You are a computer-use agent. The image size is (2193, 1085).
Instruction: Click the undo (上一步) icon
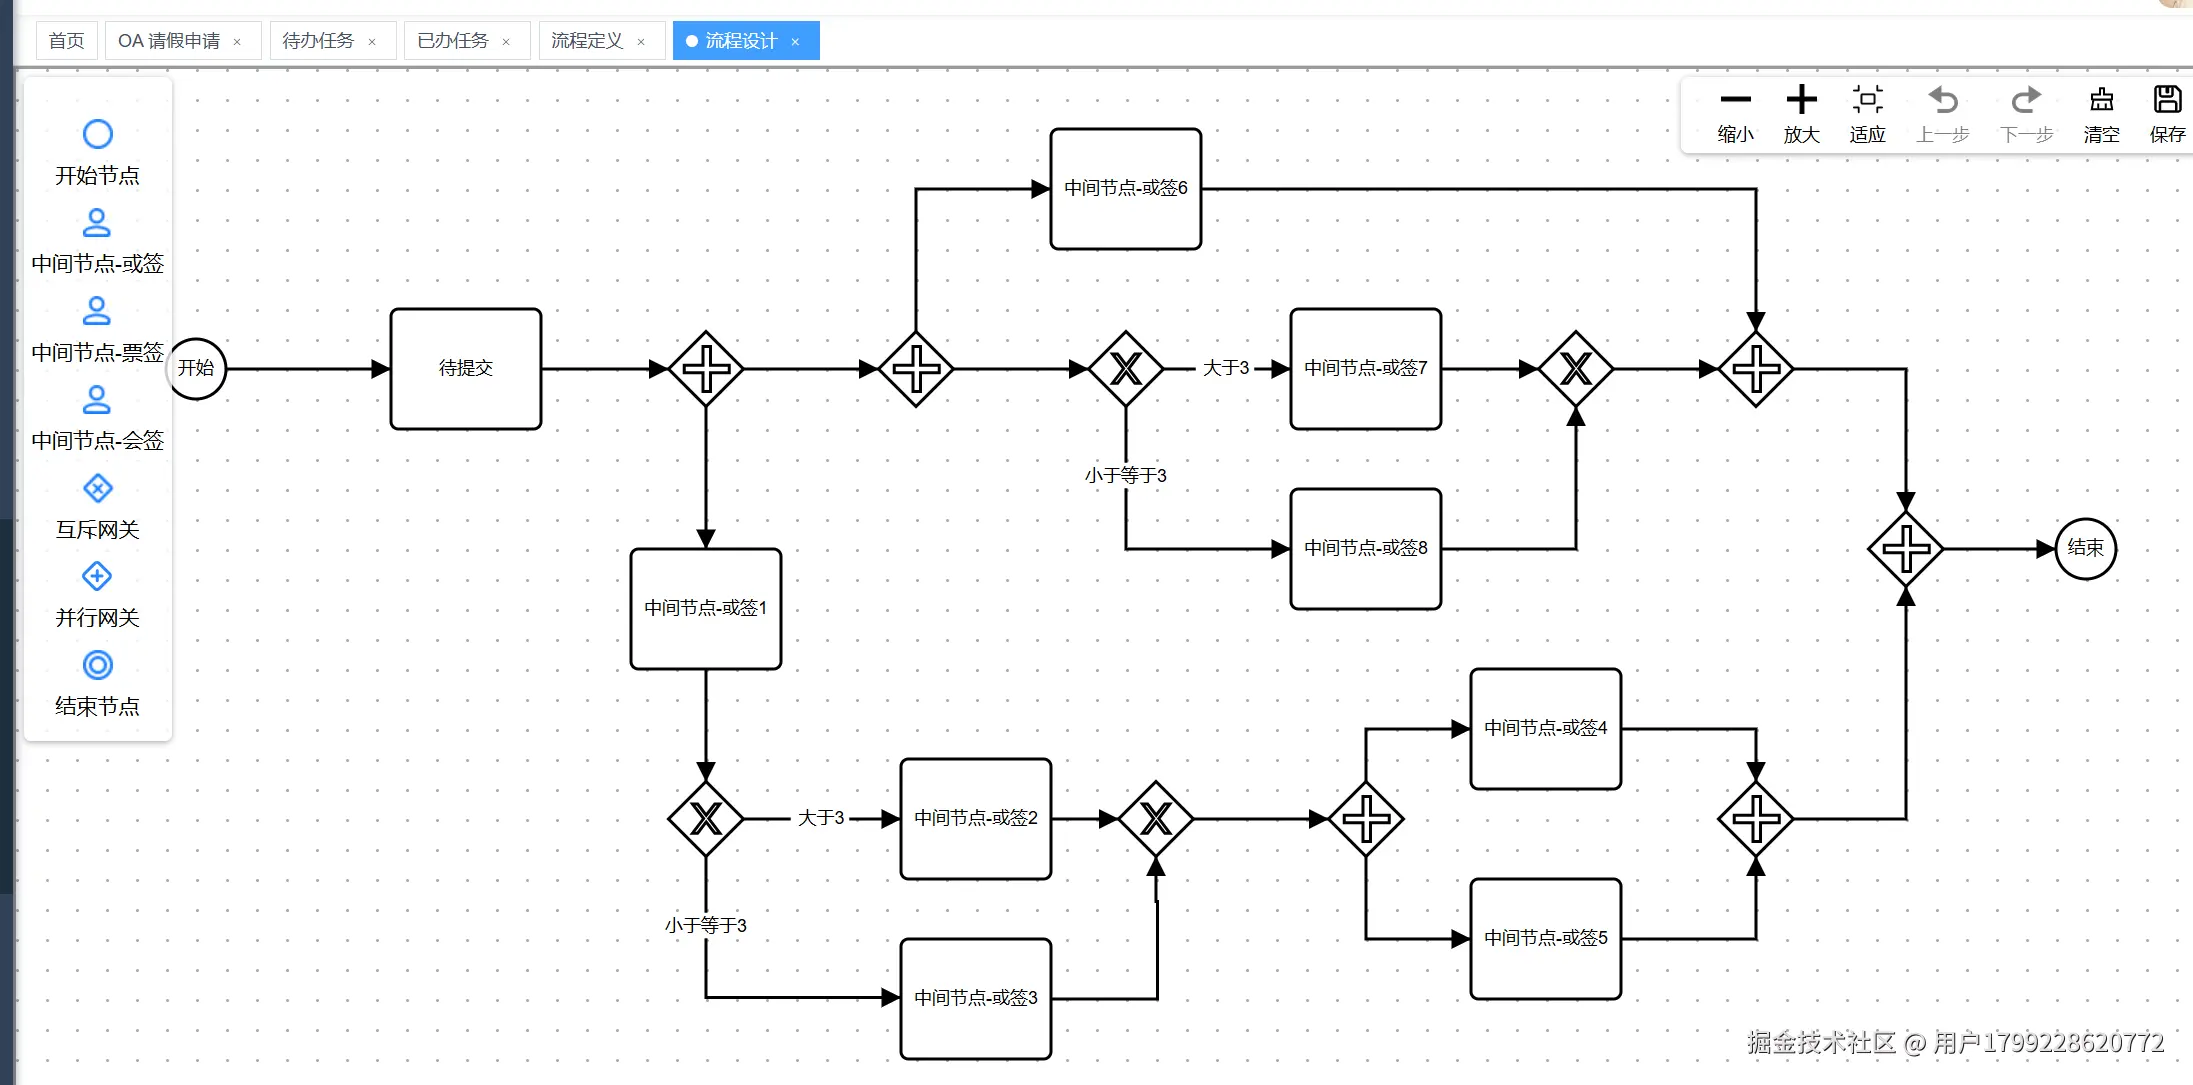pos(1942,100)
